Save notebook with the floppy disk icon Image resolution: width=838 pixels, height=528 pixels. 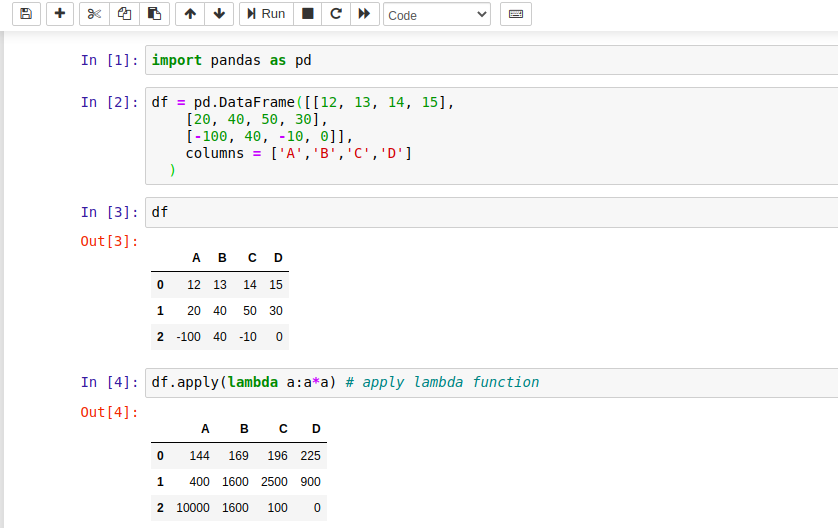tap(26, 14)
